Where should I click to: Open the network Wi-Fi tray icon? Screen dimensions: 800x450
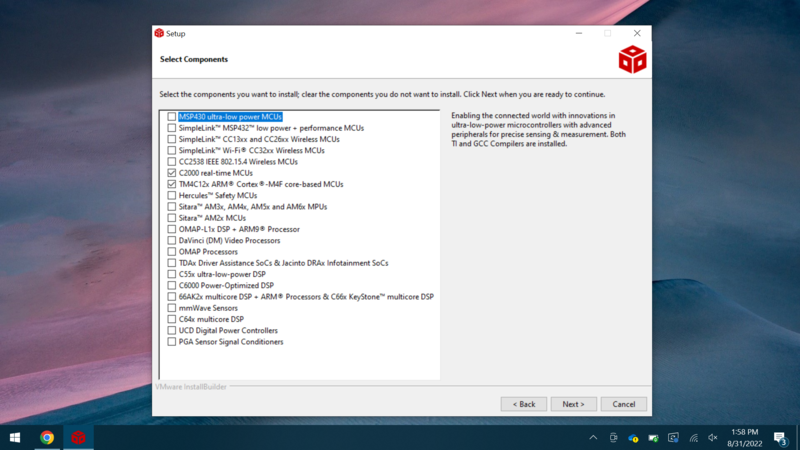[693, 438]
